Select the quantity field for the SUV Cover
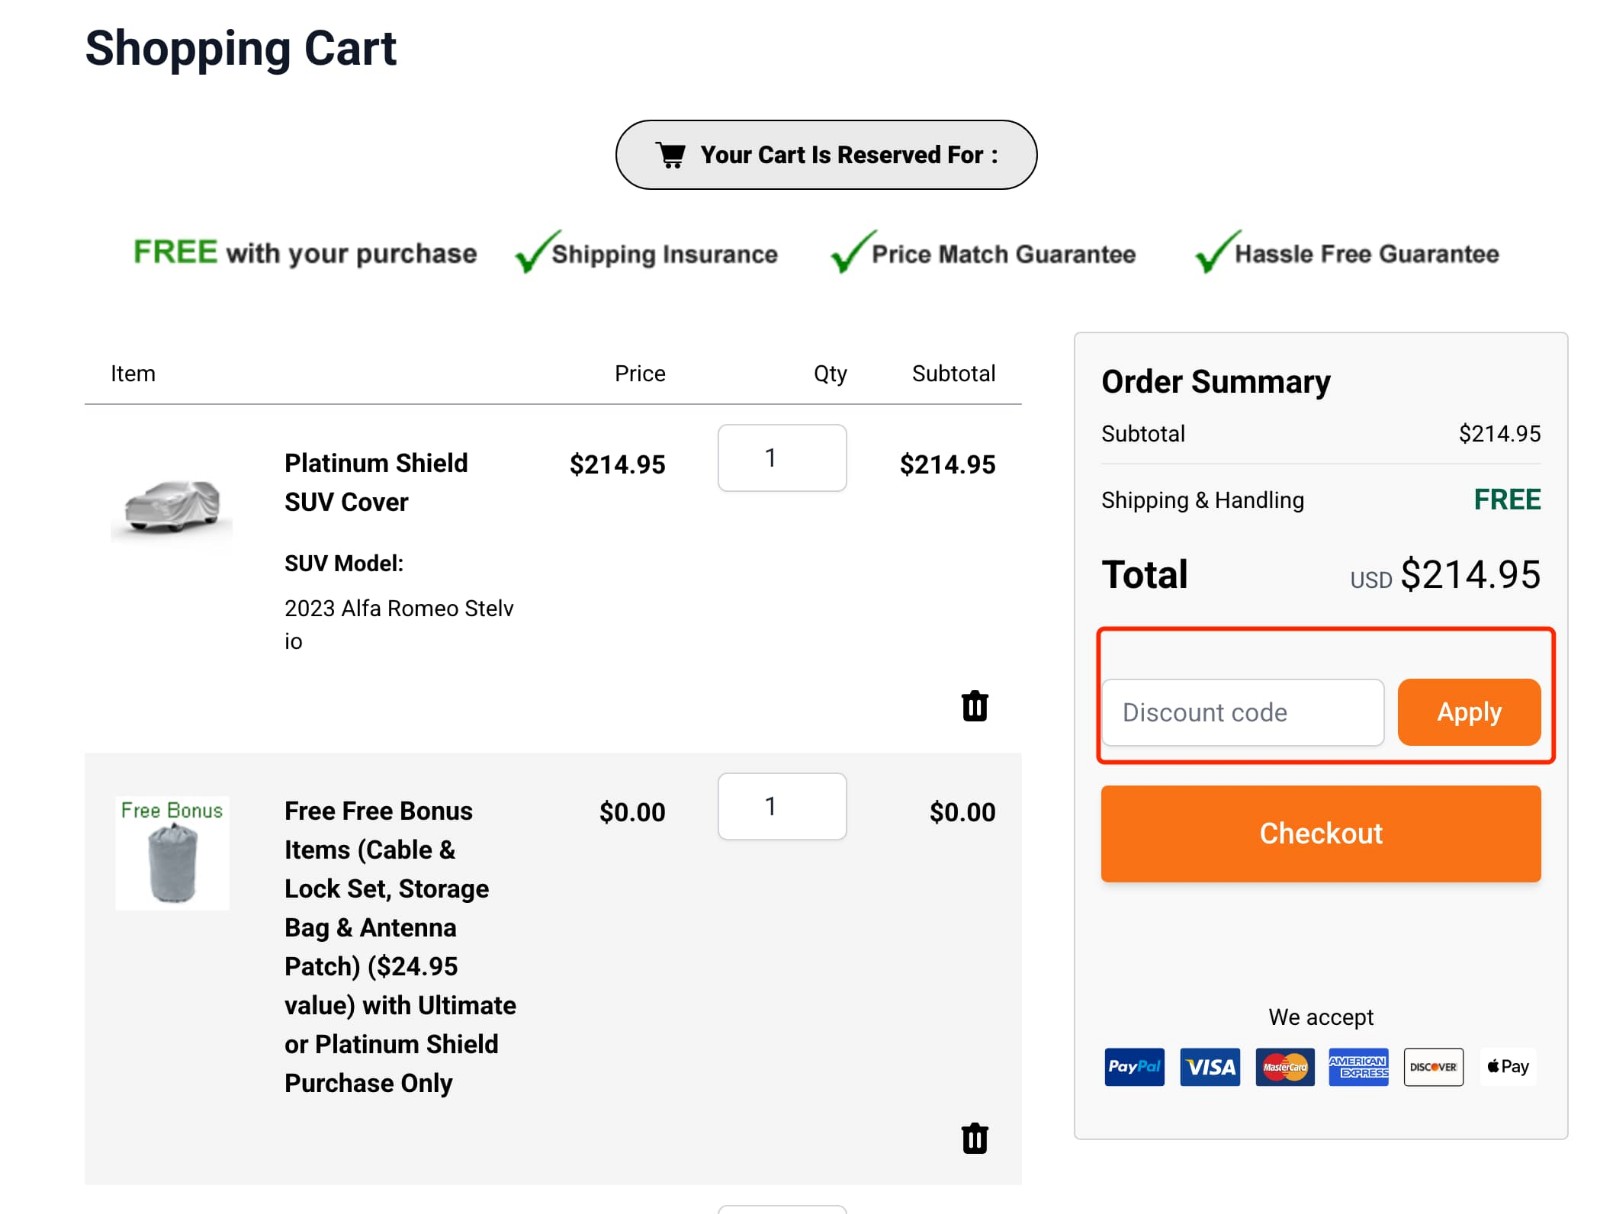1600x1214 pixels. 782,458
